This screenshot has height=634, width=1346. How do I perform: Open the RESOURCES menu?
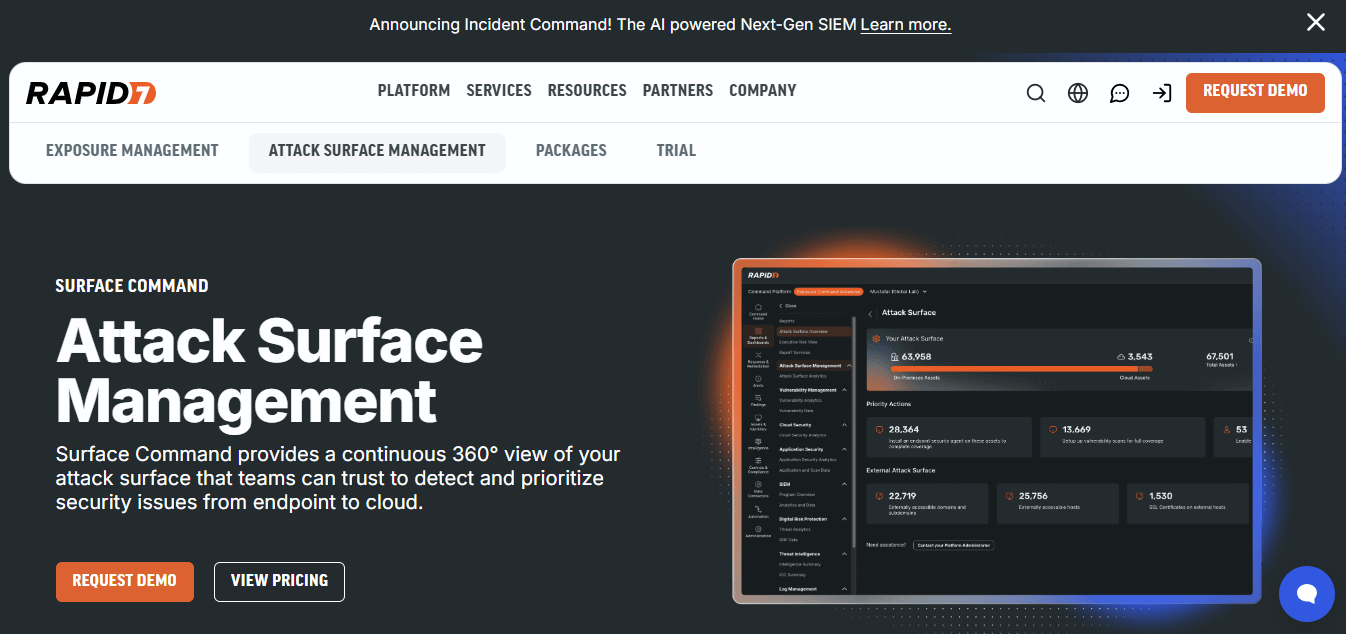[x=587, y=91]
